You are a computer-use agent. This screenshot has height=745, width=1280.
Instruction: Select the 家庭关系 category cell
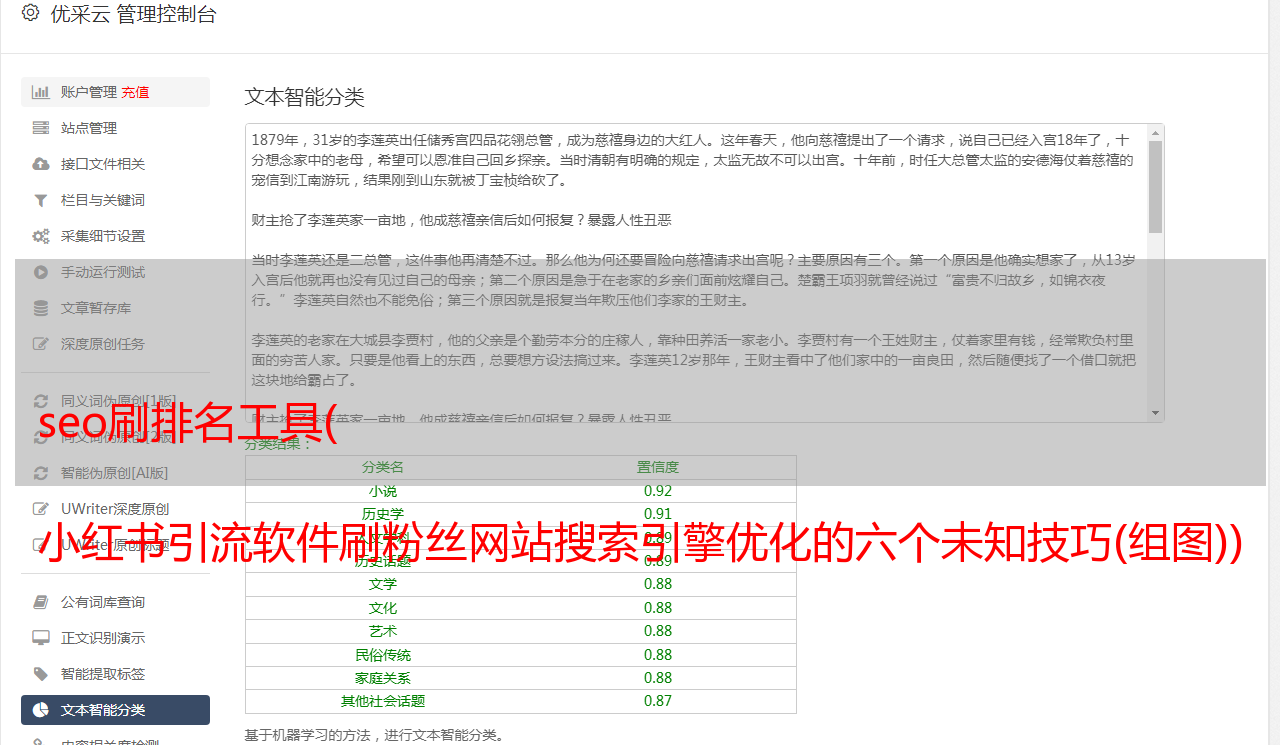pyautogui.click(x=383, y=678)
